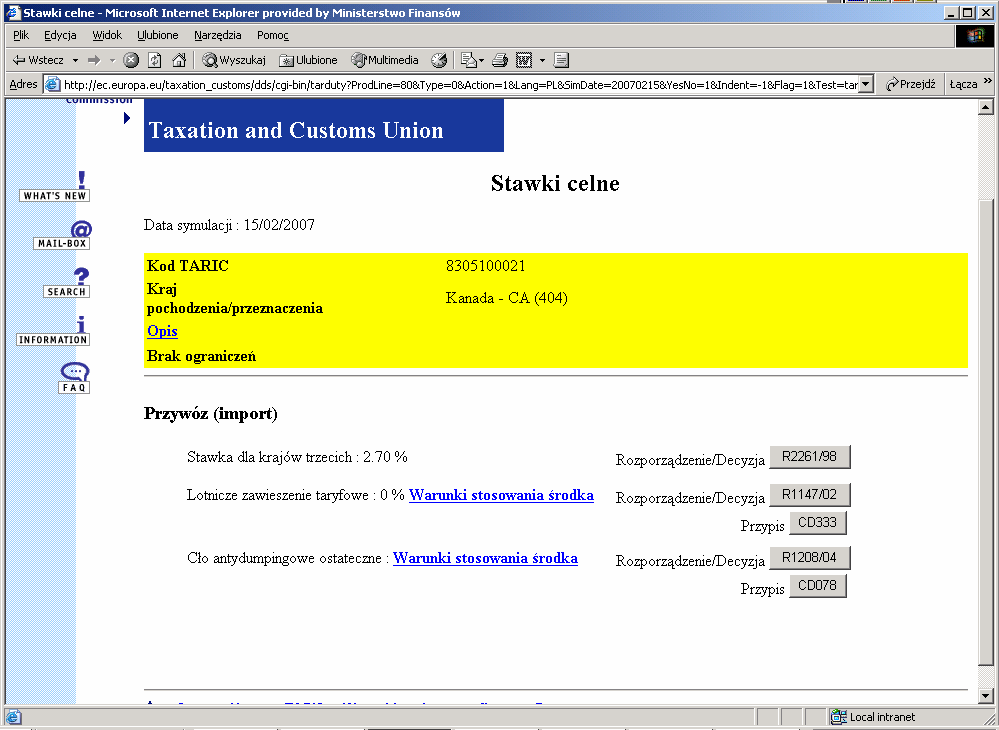Open the Pomoc menu
The image size is (999, 730).
[x=273, y=35]
